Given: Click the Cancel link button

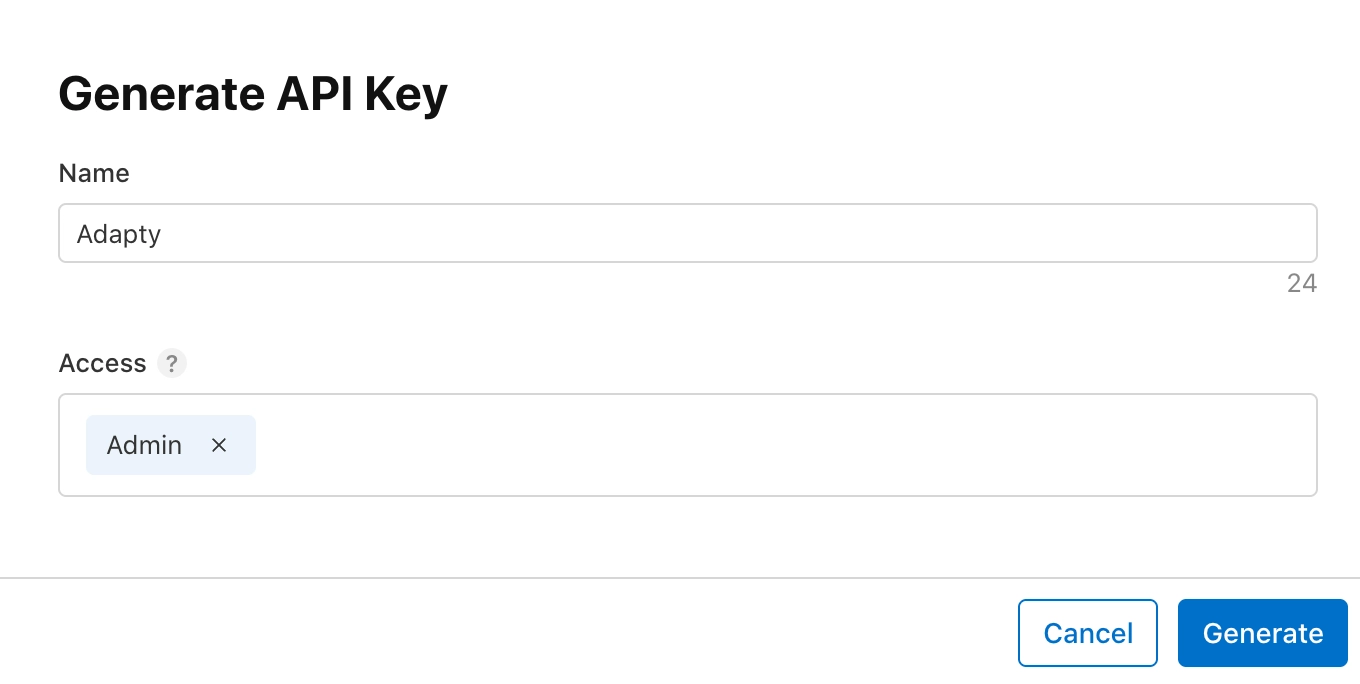Looking at the screenshot, I should click(1087, 633).
